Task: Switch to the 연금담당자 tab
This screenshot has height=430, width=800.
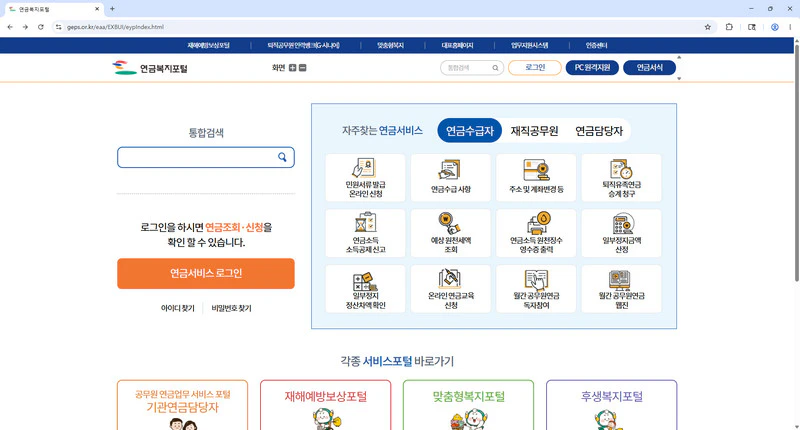Action: [x=599, y=131]
